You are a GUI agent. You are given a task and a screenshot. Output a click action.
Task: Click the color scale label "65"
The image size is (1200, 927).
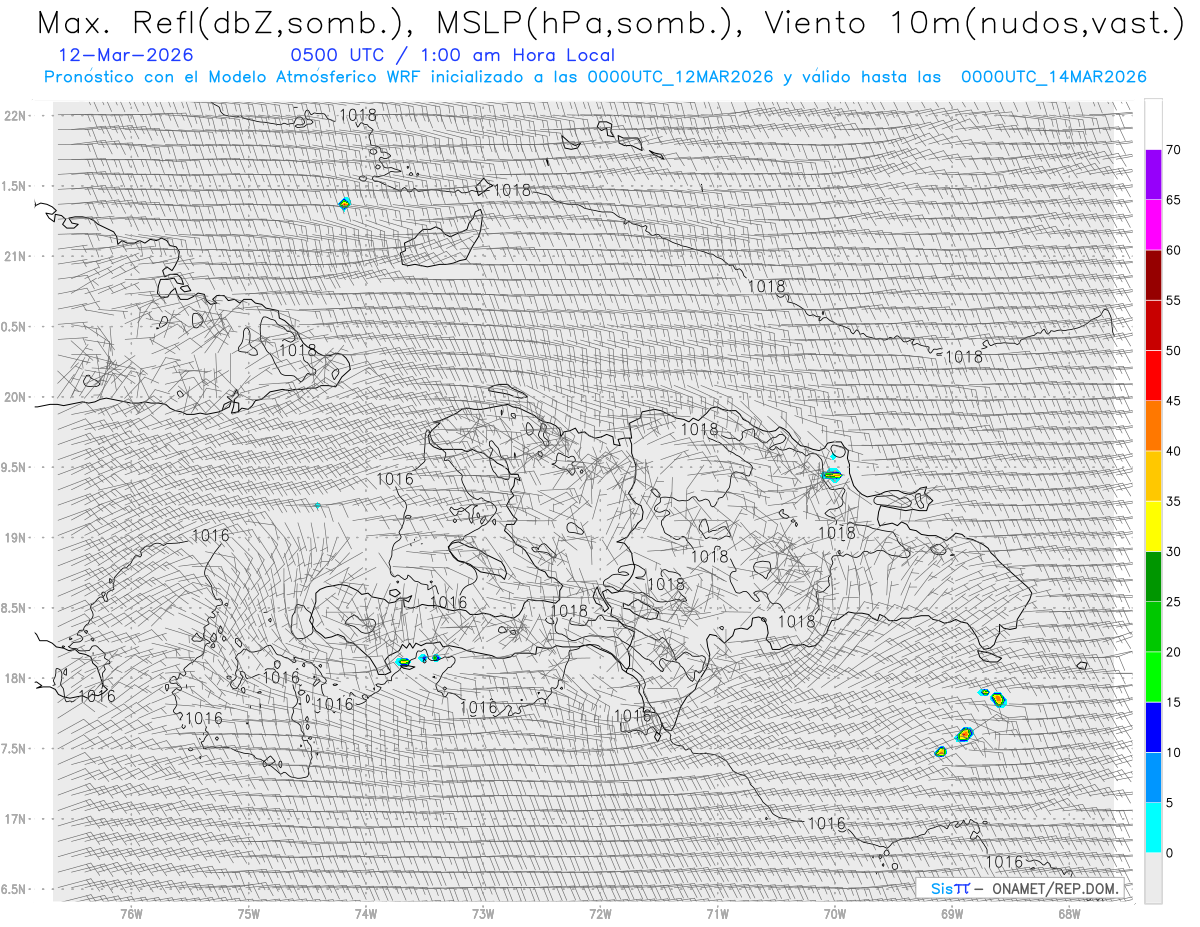1173,200
